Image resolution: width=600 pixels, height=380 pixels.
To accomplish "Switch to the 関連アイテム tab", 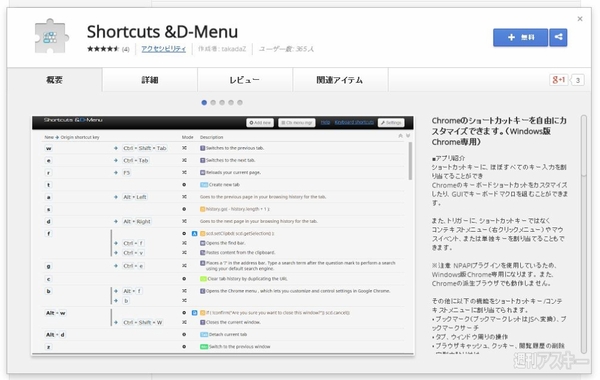I will click(340, 80).
